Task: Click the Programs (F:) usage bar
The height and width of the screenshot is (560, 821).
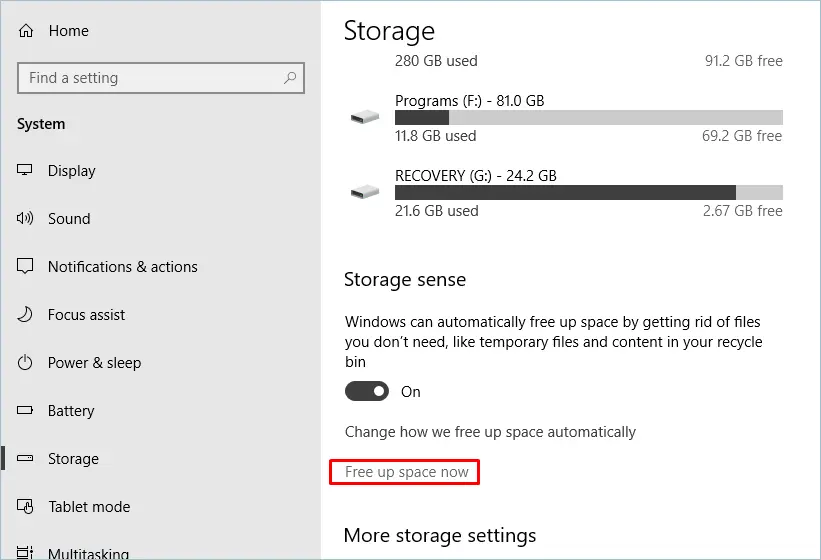Action: [588, 118]
